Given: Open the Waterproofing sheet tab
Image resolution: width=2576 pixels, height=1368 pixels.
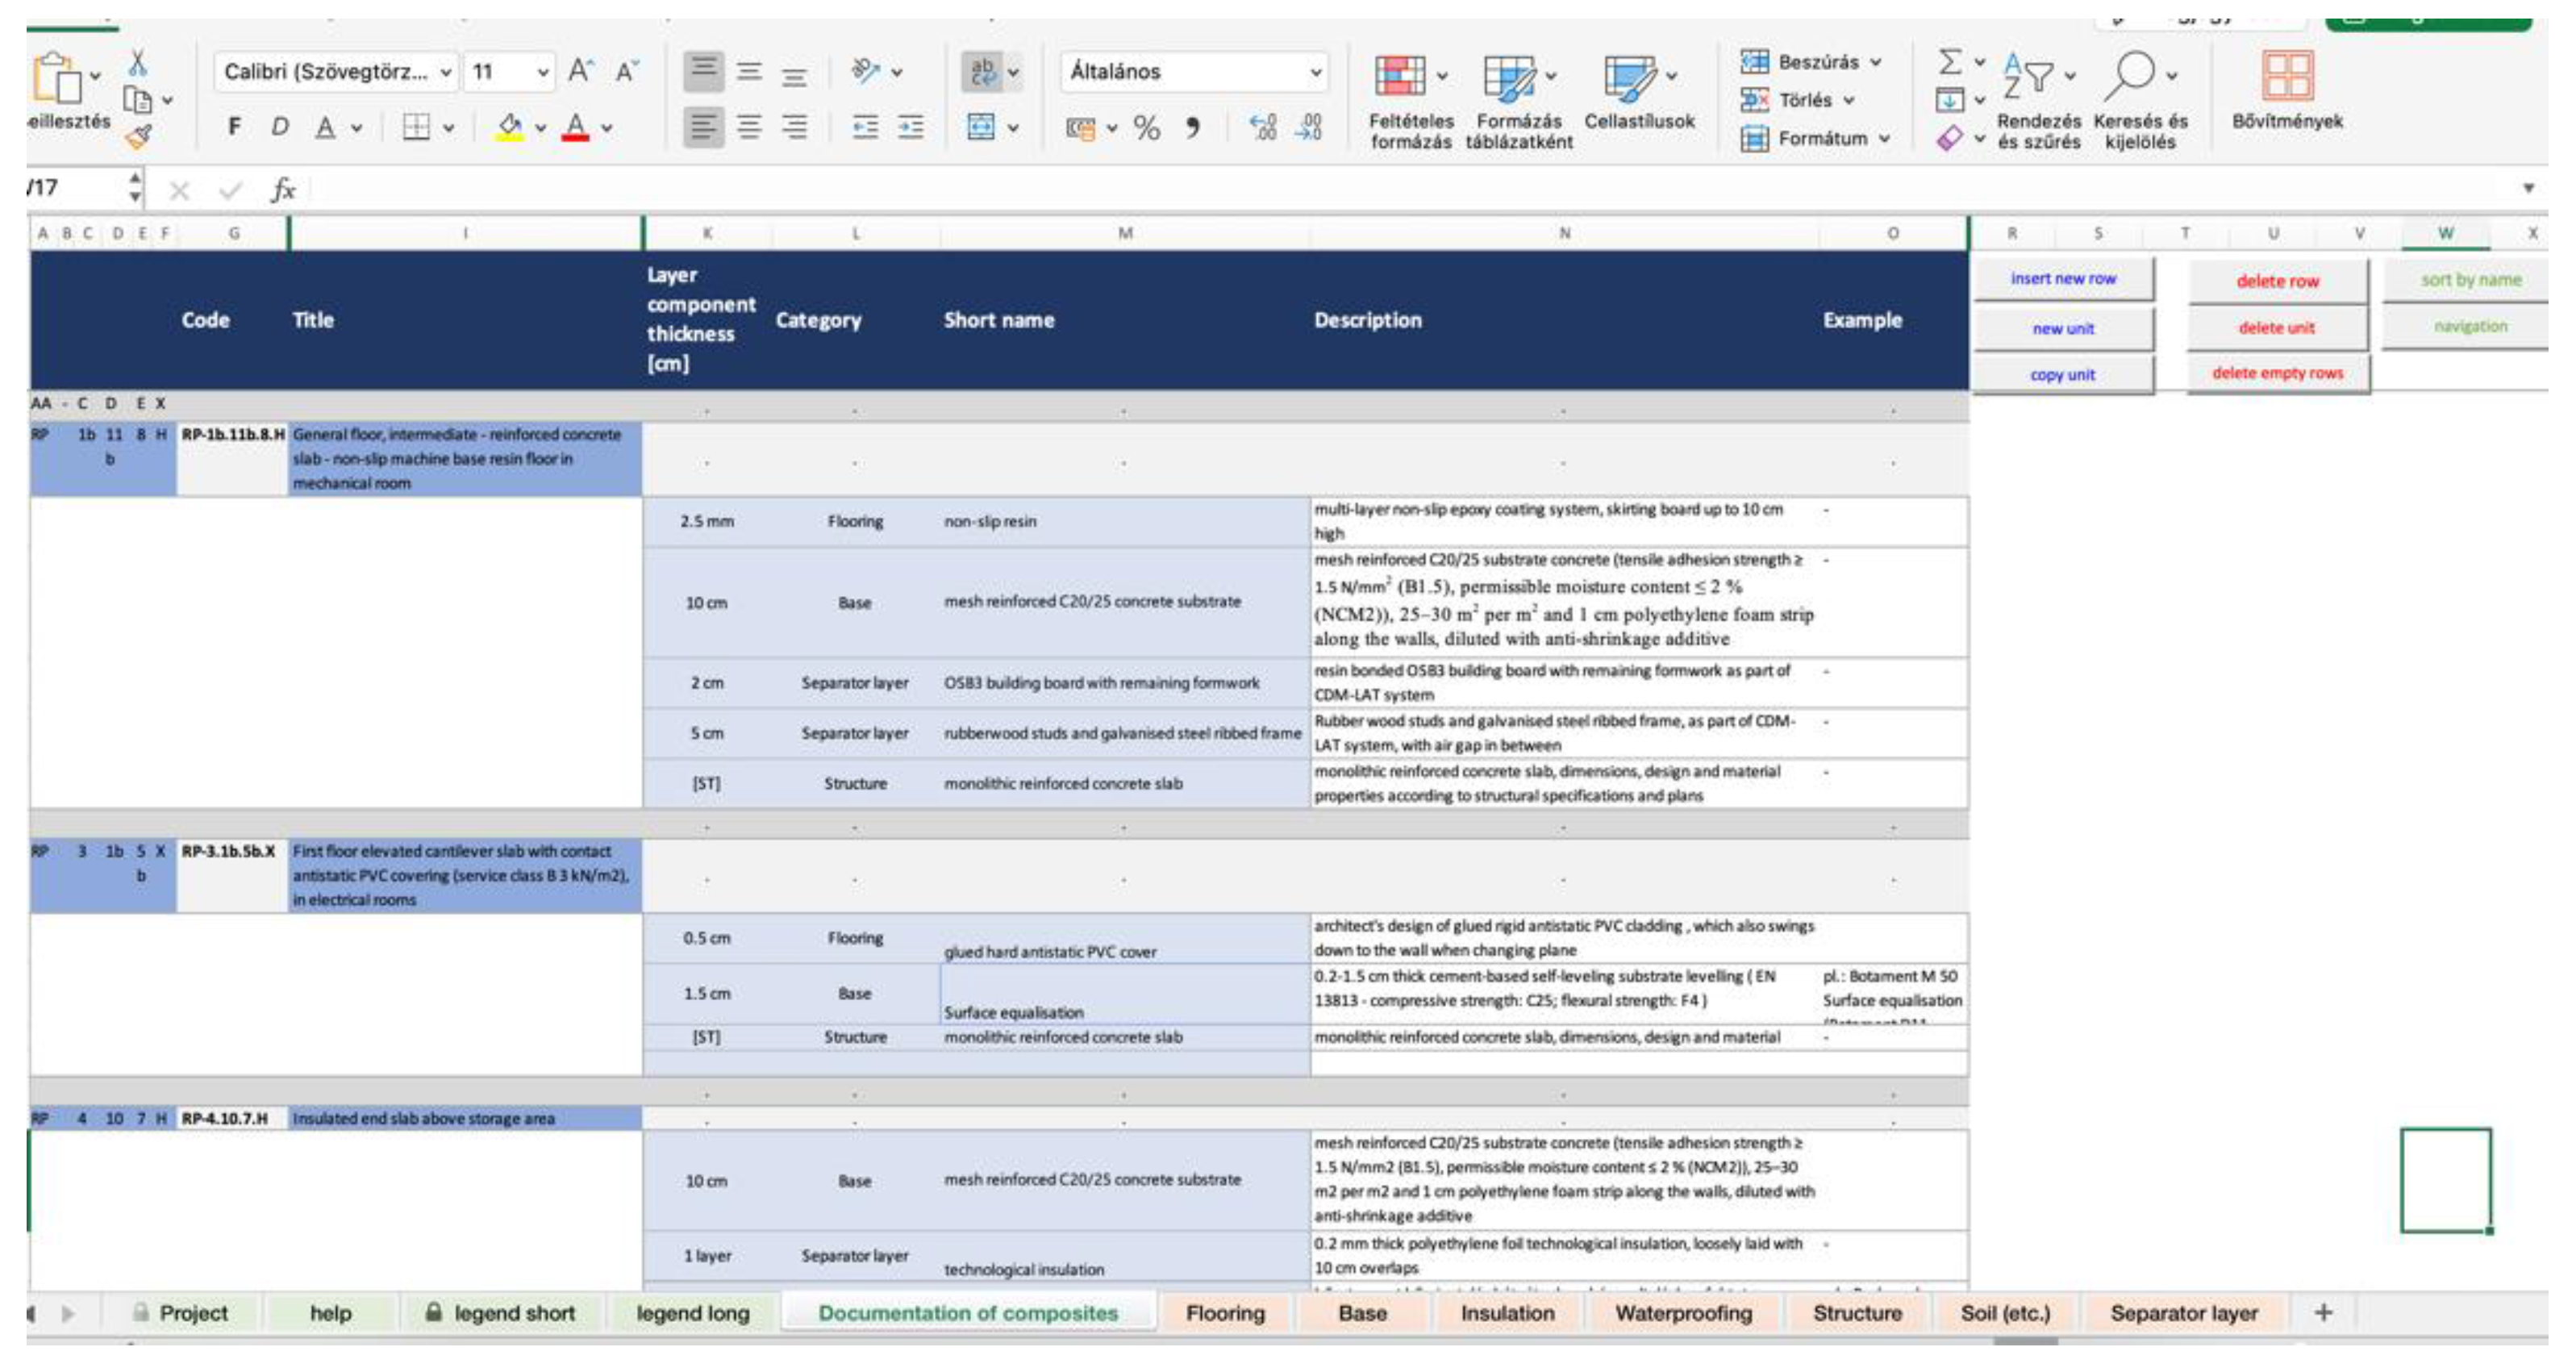Looking at the screenshot, I should [x=1683, y=1313].
